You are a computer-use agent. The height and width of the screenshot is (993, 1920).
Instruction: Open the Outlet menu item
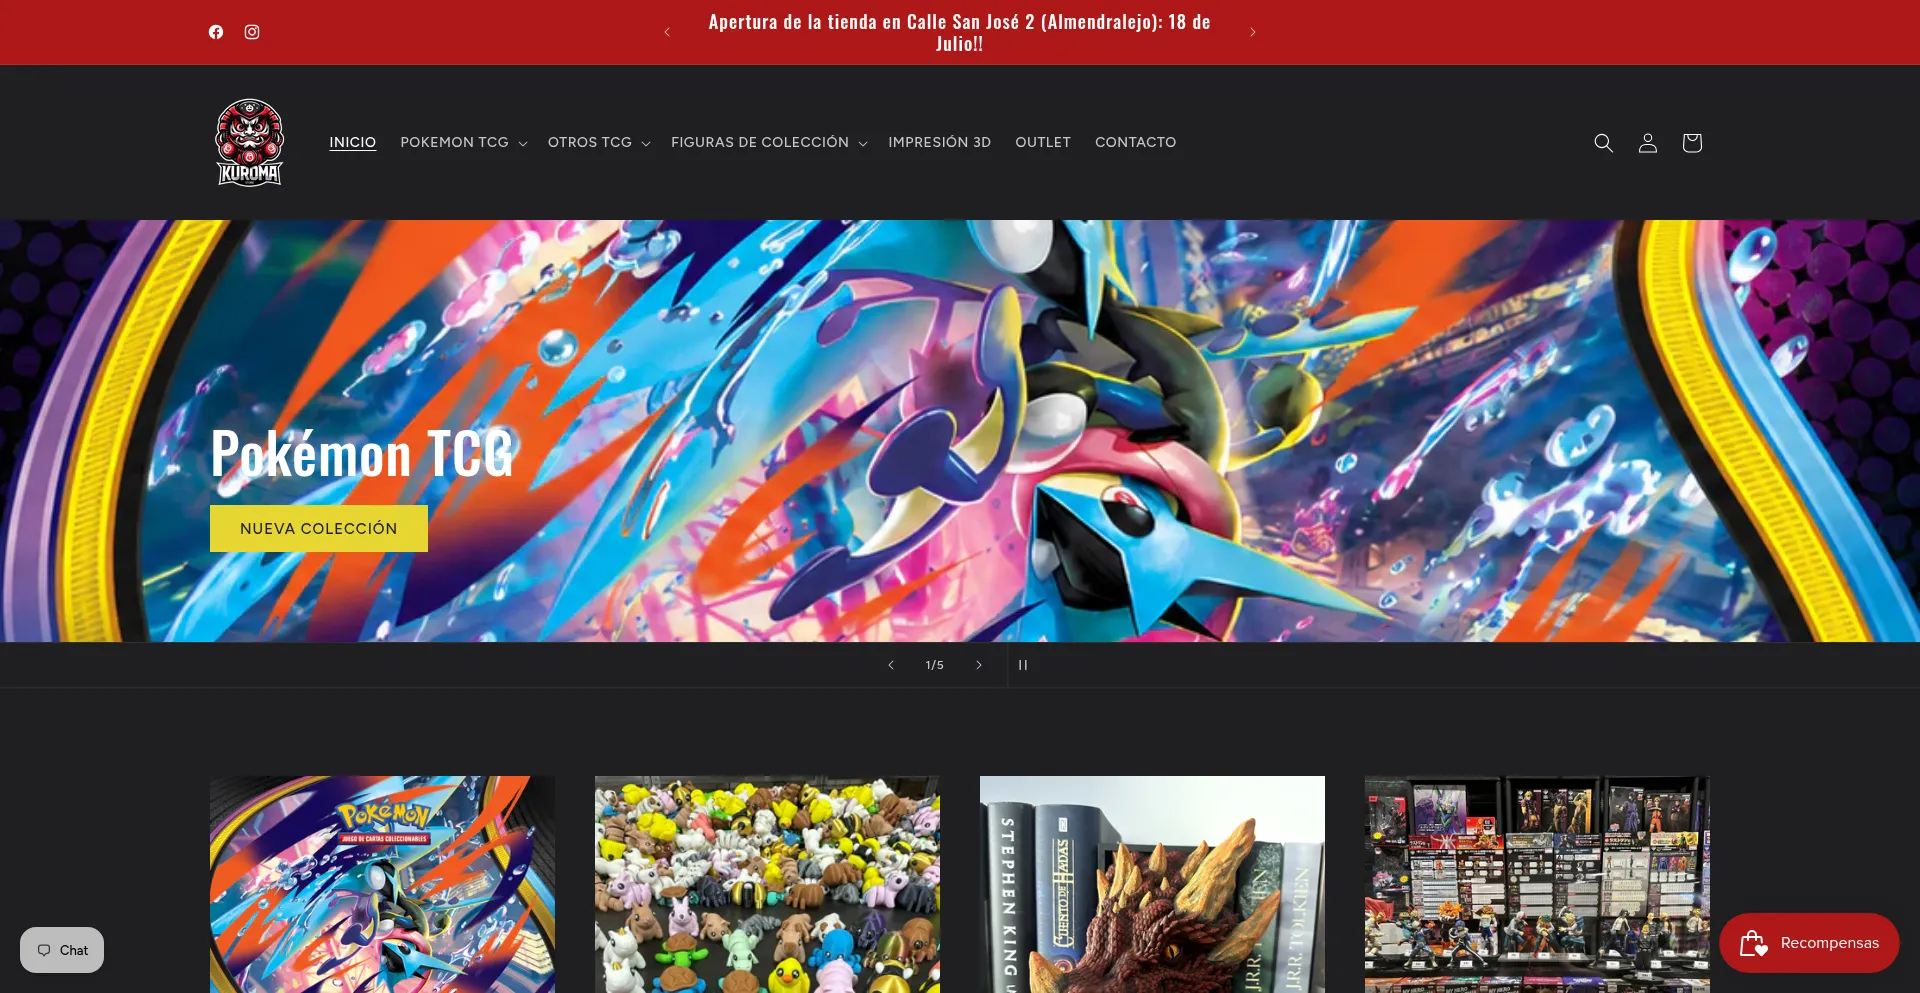click(x=1043, y=142)
